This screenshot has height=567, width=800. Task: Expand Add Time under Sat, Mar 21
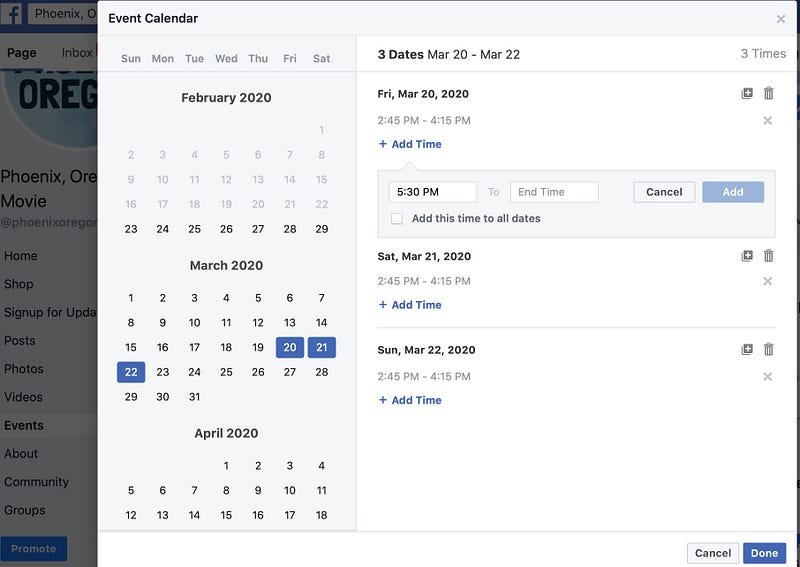coord(410,305)
